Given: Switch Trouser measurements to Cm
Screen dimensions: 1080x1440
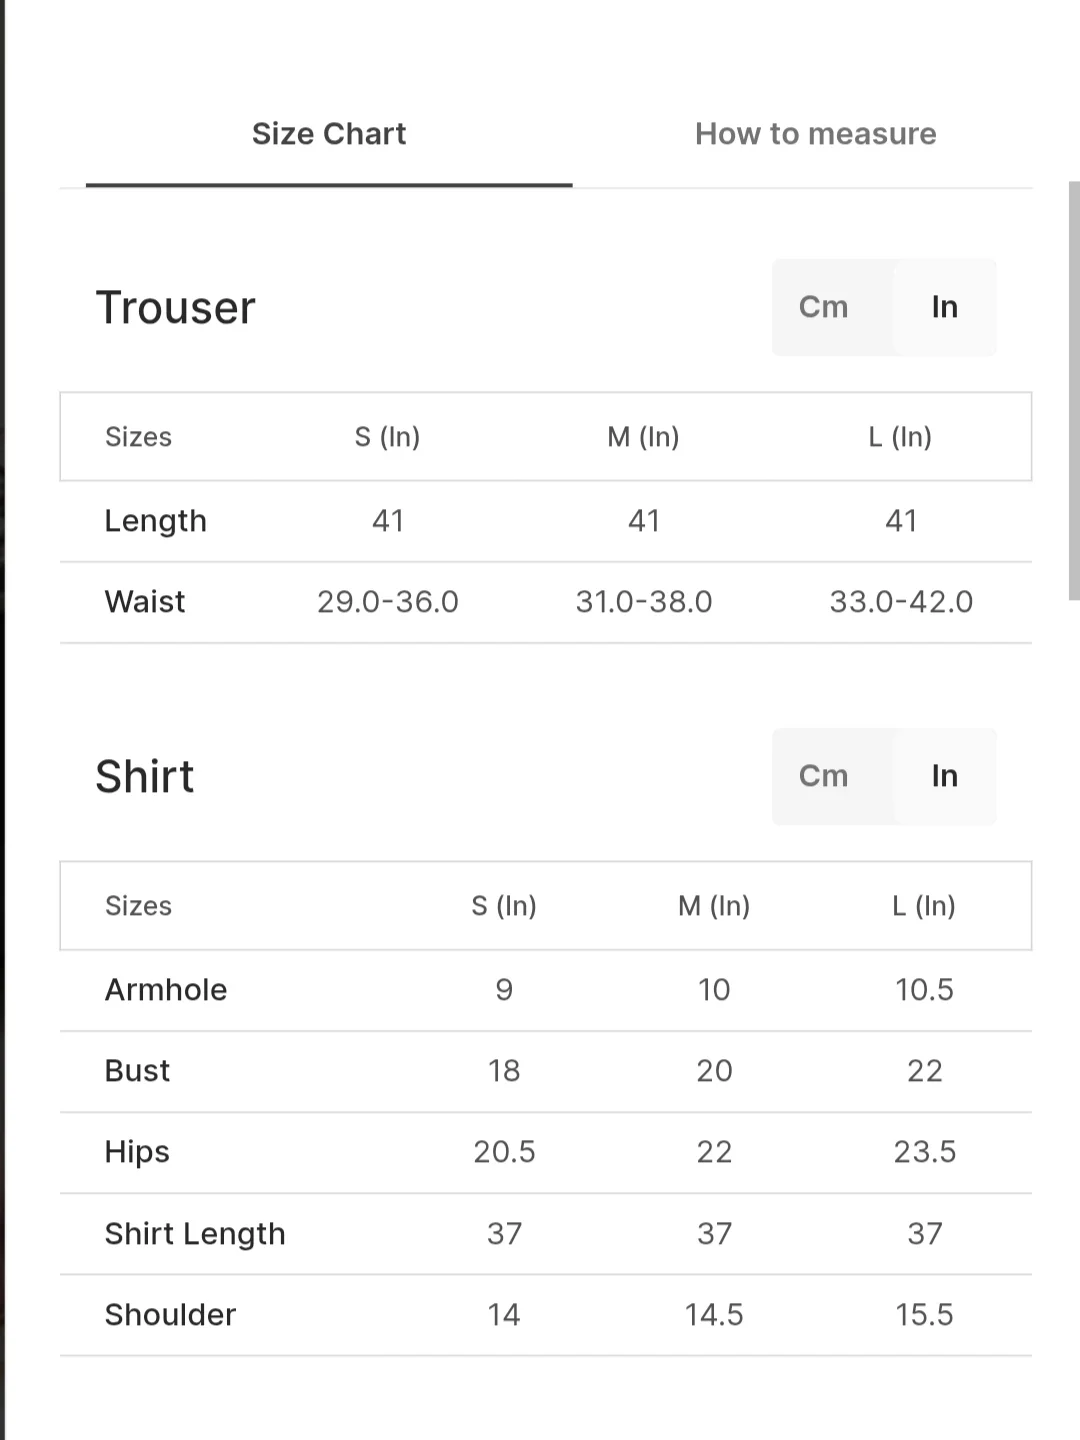Looking at the screenshot, I should [x=823, y=307].
